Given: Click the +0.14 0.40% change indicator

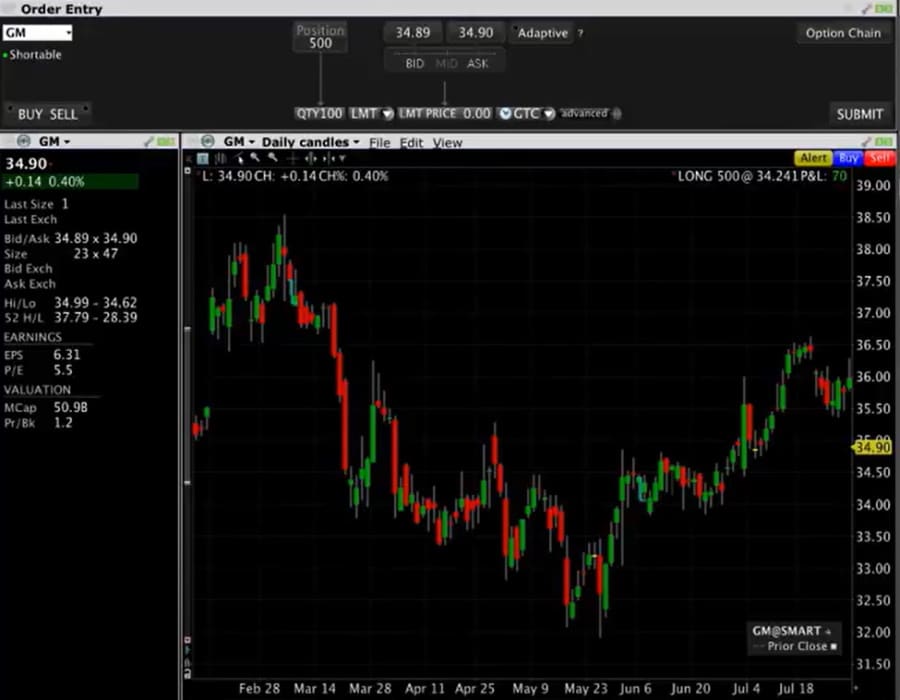Looking at the screenshot, I should 70,182.
